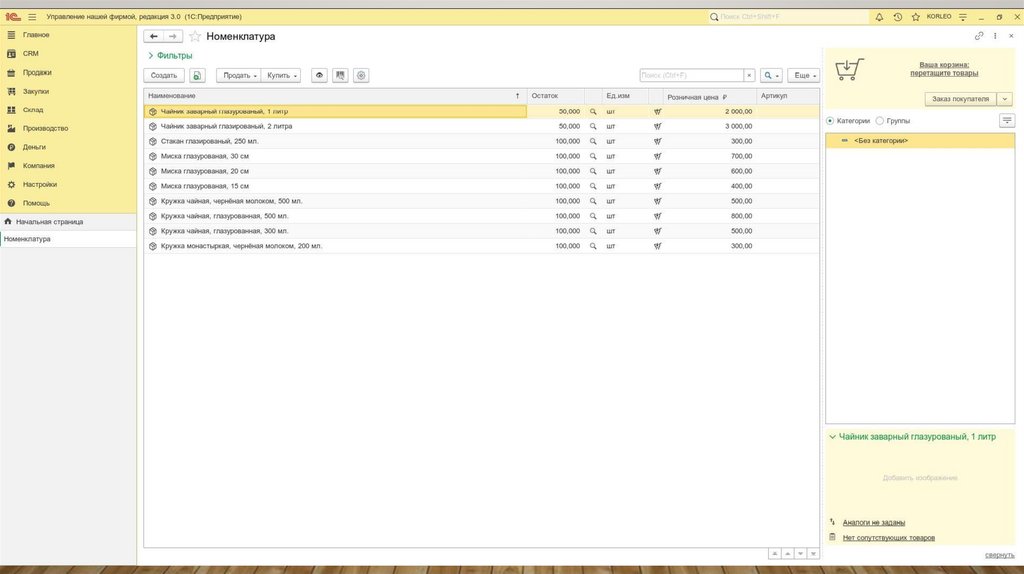This screenshot has width=1024, height=574.
Task: Expand the Фильтры section
Action: click(170, 56)
